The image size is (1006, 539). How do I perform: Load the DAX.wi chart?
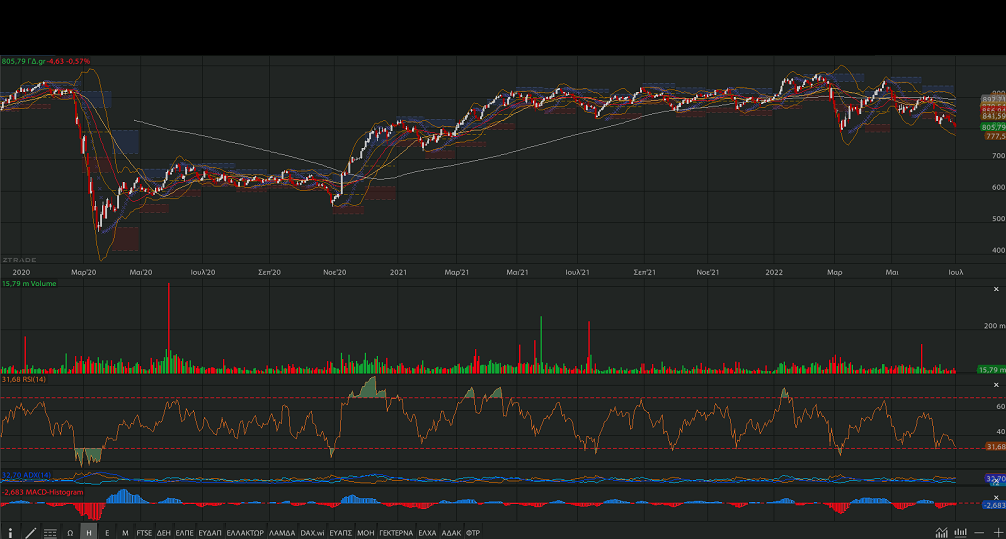[x=313, y=533]
